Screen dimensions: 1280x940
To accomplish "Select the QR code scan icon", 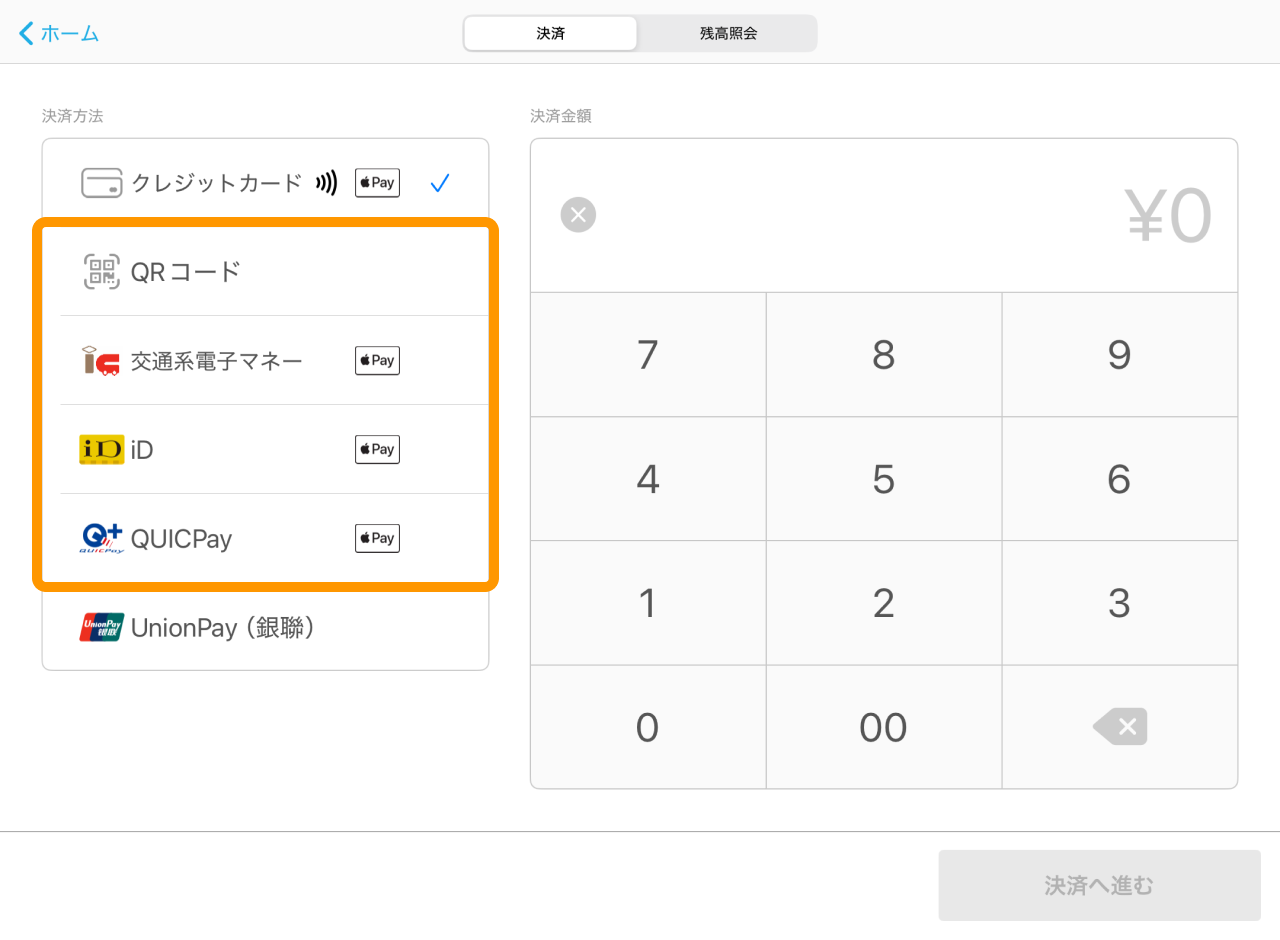I will click(101, 272).
